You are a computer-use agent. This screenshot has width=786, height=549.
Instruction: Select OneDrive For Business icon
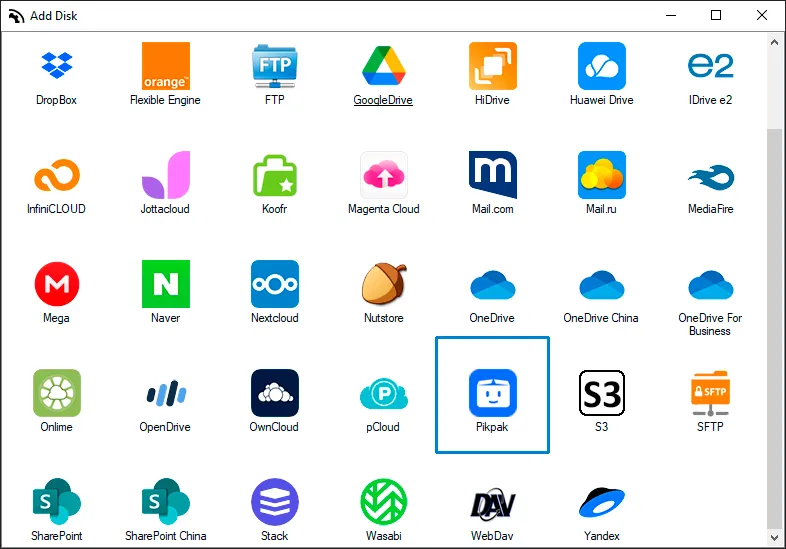coord(710,285)
